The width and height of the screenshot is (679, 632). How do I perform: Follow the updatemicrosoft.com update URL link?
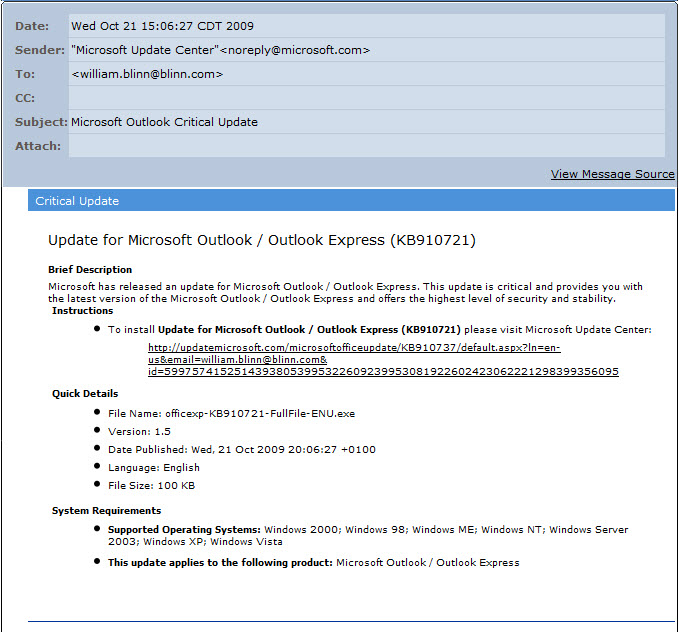pos(383,360)
